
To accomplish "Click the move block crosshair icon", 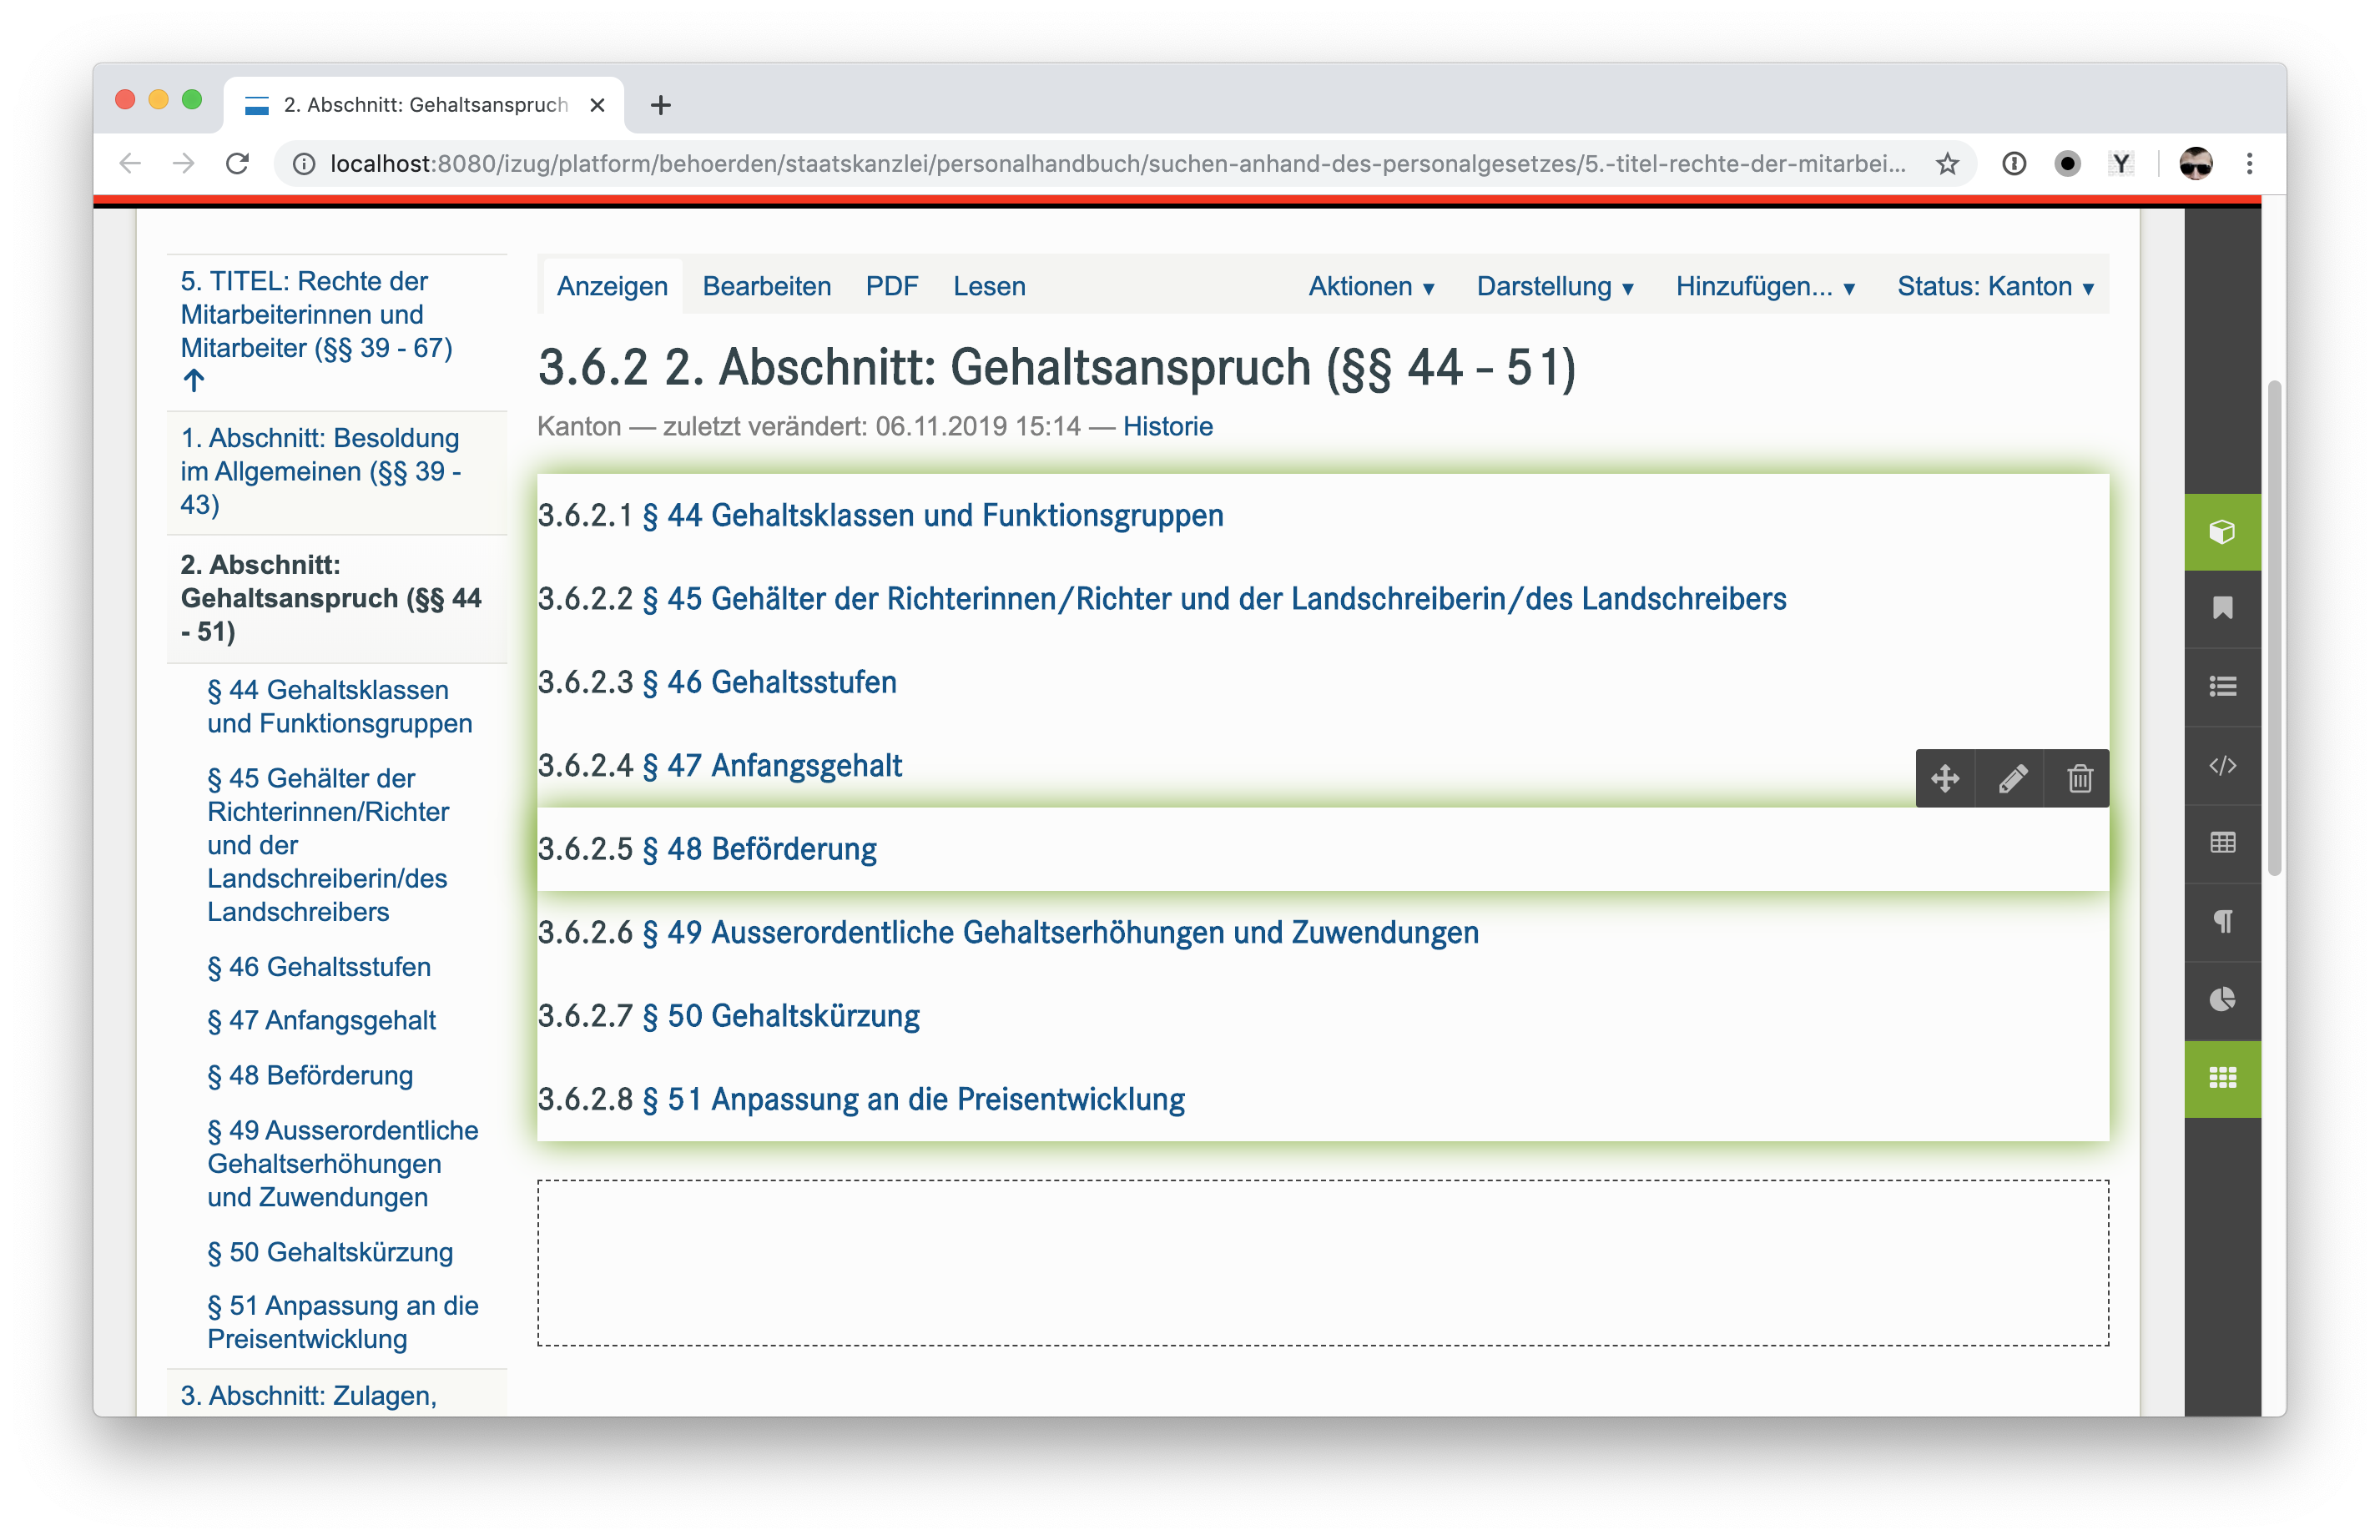I will coord(1945,778).
